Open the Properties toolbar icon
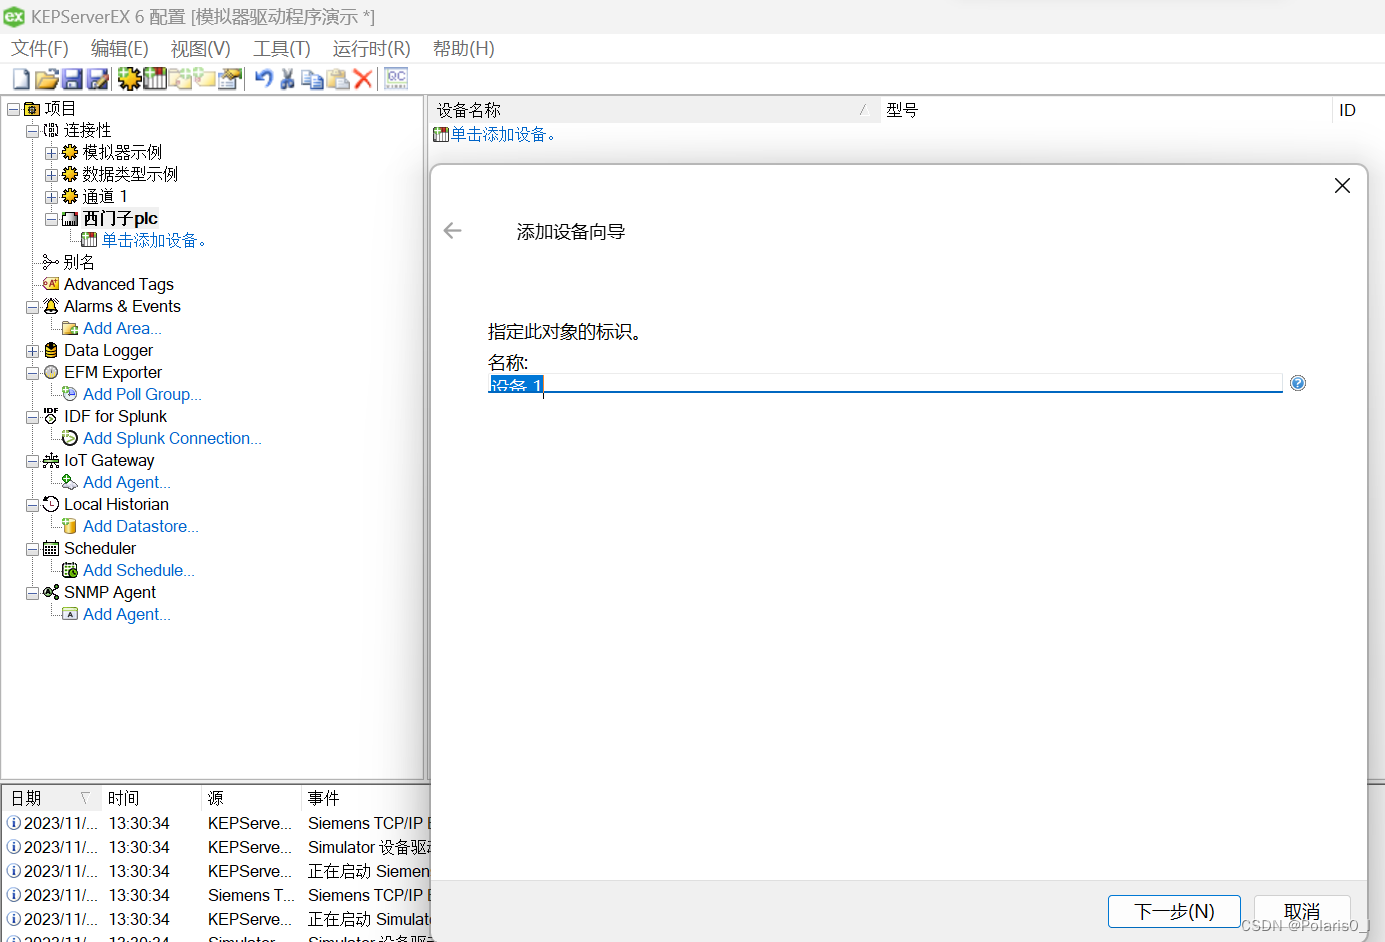Image resolution: width=1385 pixels, height=942 pixels. pyautogui.click(x=230, y=79)
